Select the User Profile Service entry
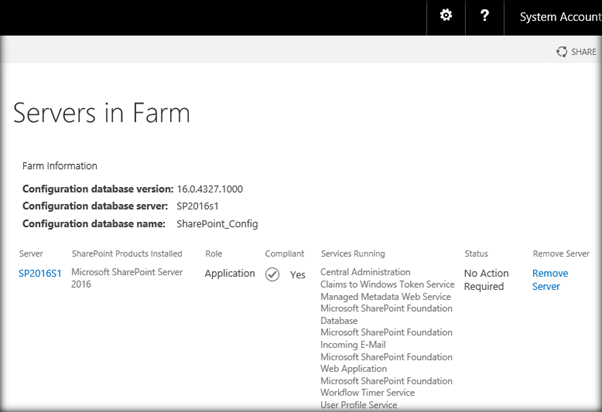The image size is (602, 412). [x=361, y=404]
